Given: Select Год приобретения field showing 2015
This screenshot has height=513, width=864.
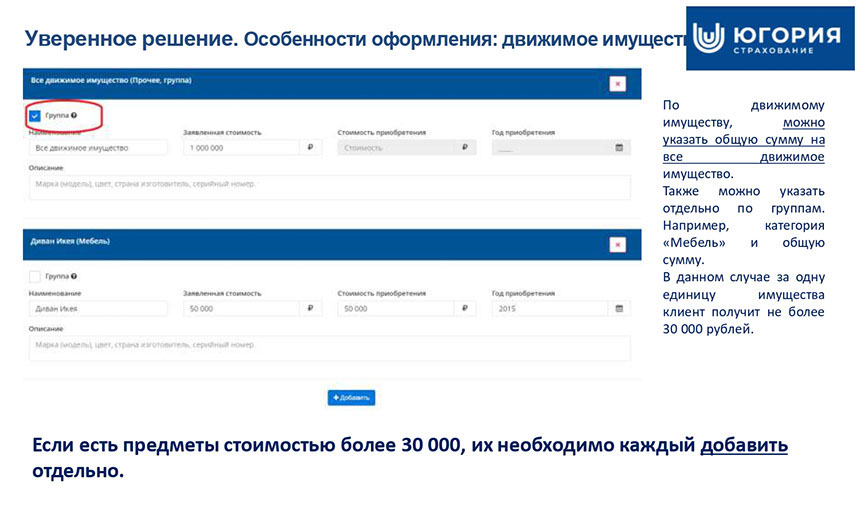Looking at the screenshot, I should [x=550, y=309].
